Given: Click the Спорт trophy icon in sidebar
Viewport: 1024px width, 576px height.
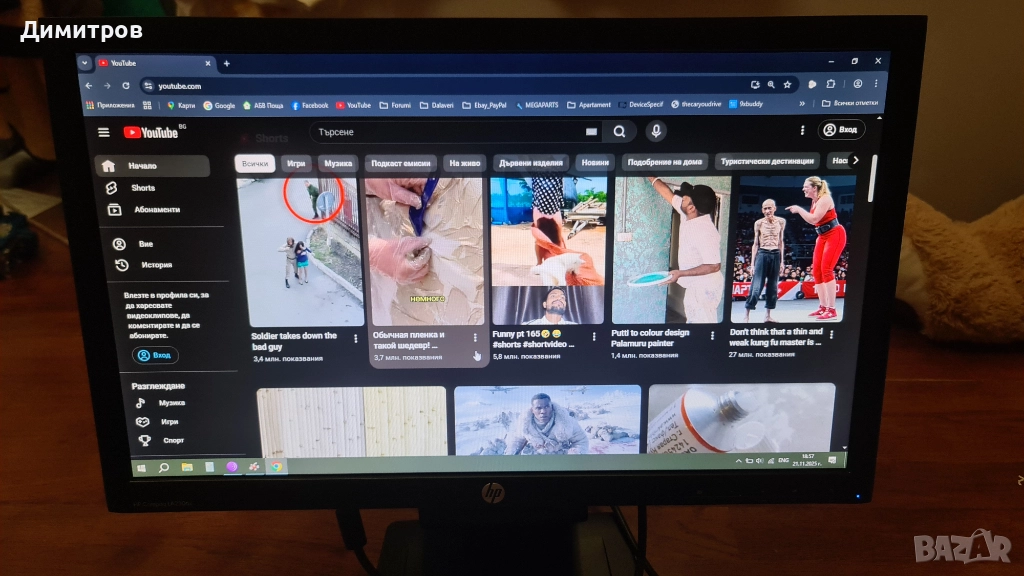Looking at the screenshot, I should 144,440.
